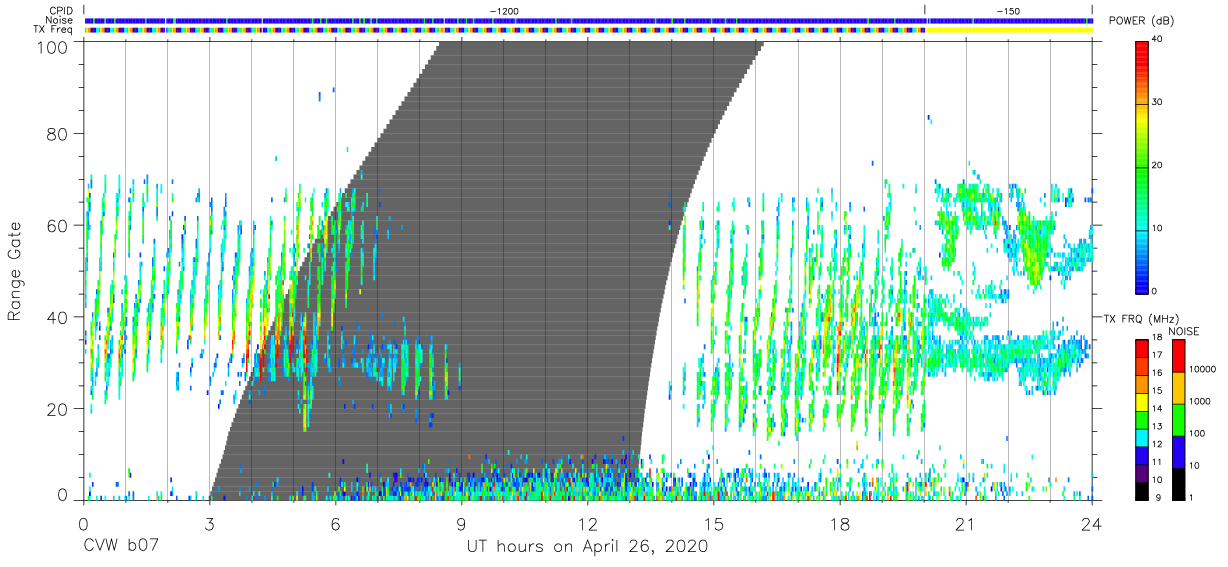Click the 9 tick on the UT hours axis
This screenshot has width=1228, height=567.
coord(461,524)
